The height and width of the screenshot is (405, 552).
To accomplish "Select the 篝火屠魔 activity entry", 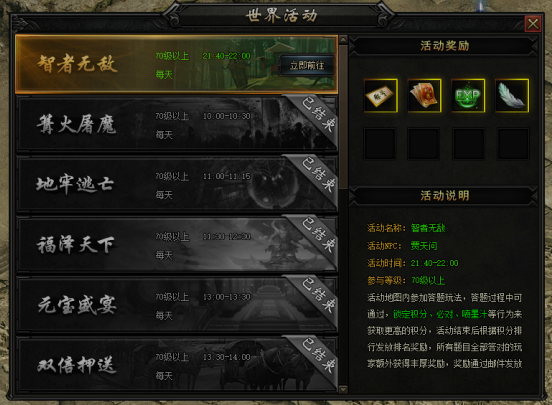I will tap(176, 124).
